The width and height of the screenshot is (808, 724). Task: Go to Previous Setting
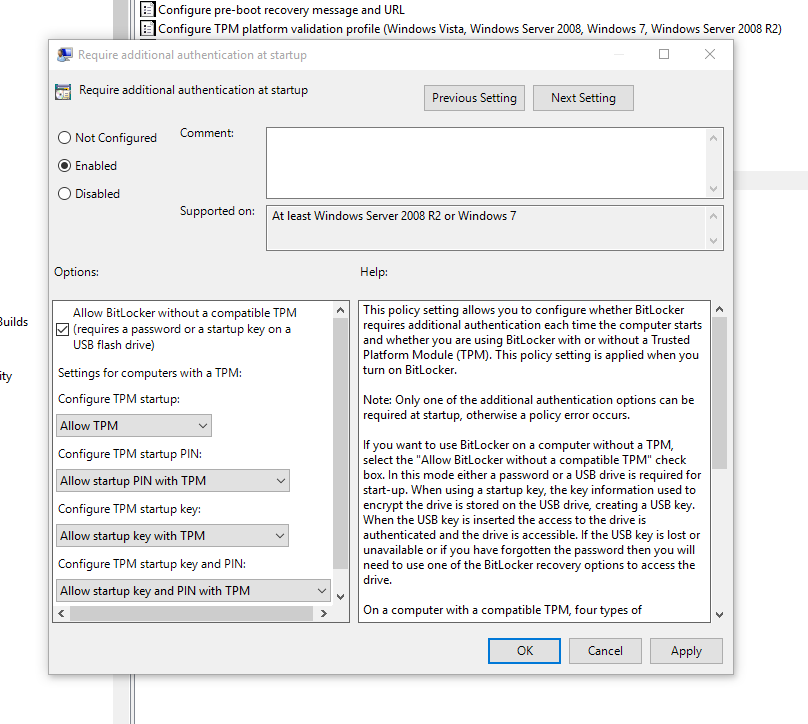(x=474, y=98)
